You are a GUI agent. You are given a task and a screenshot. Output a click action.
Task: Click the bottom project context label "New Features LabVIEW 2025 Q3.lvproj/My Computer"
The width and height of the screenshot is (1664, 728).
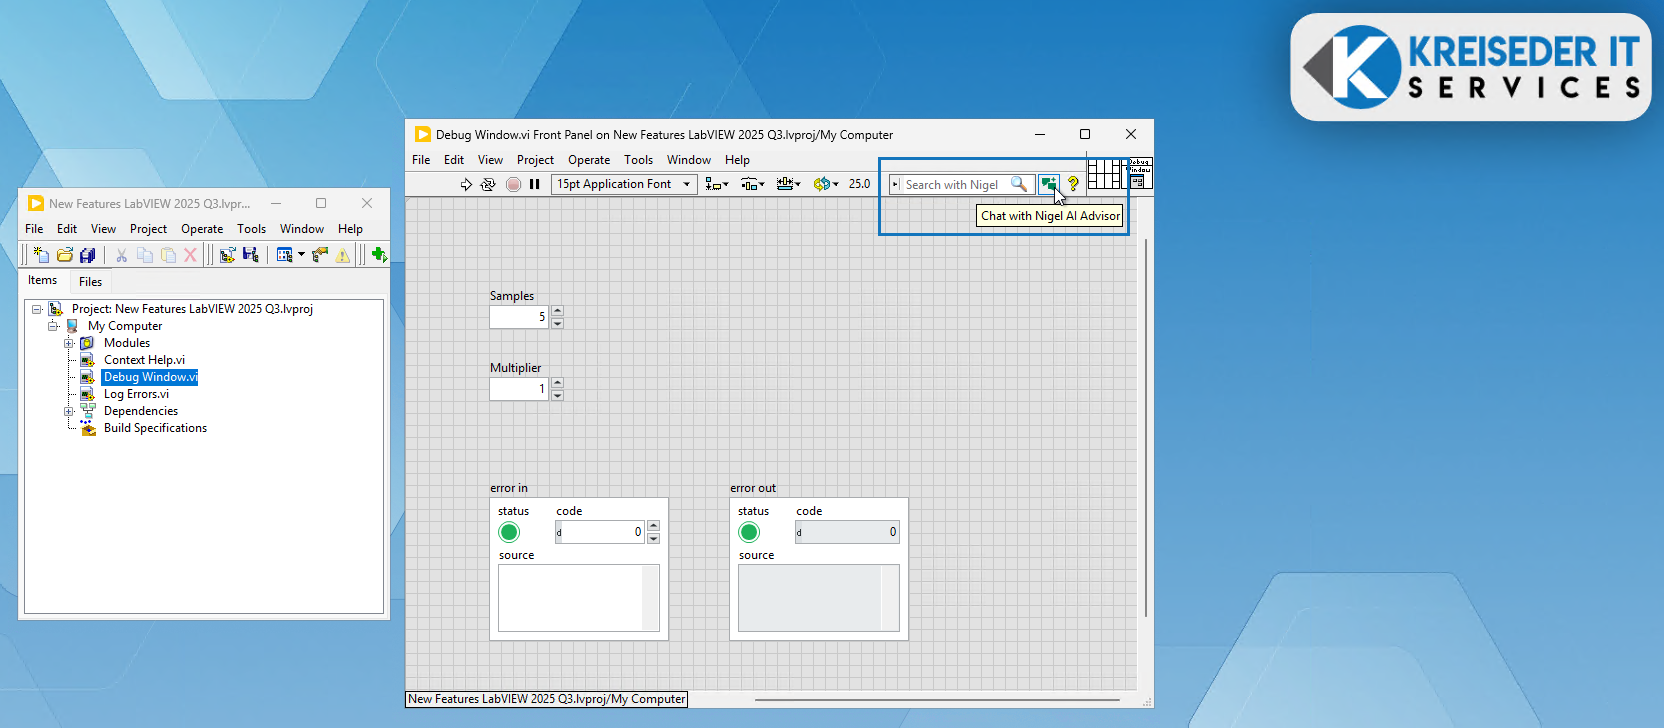546,699
